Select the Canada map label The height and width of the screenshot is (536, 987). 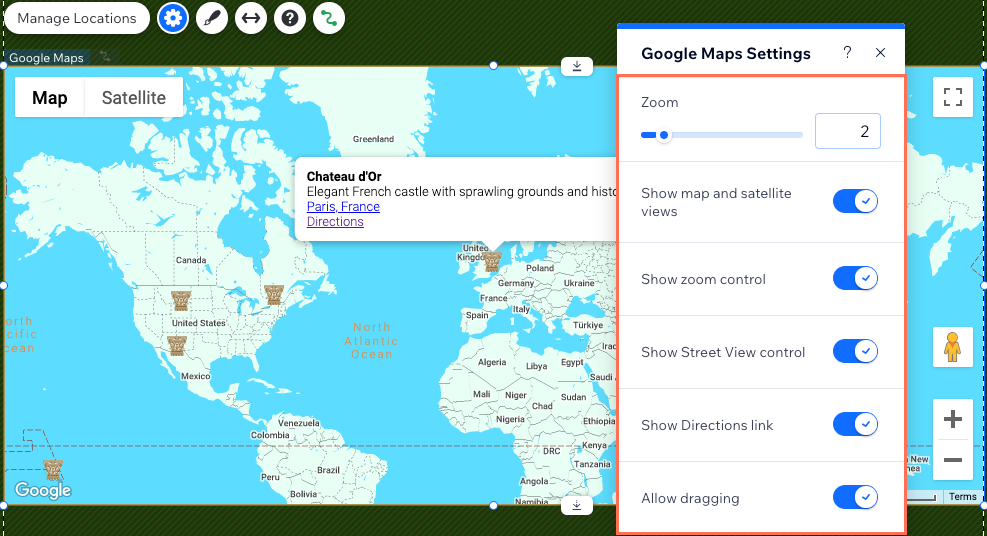pyautogui.click(x=191, y=260)
